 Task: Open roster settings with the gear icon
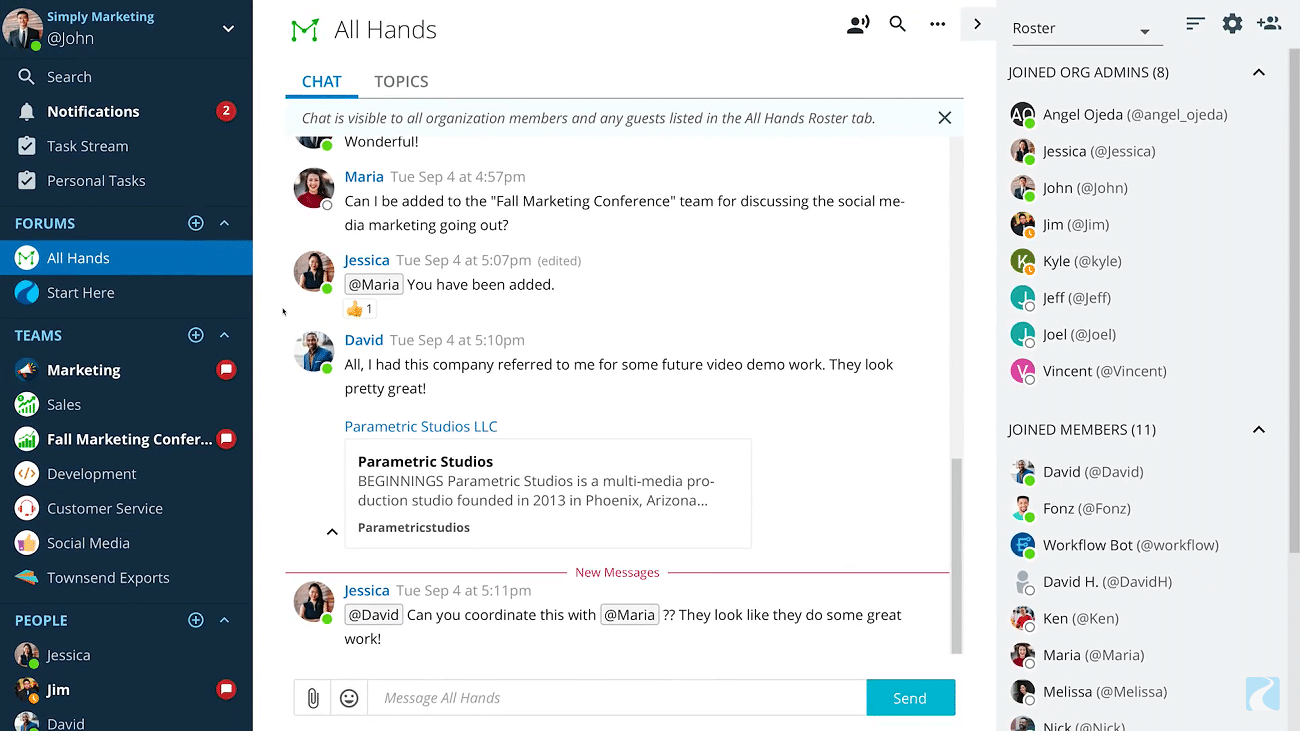(x=1232, y=23)
